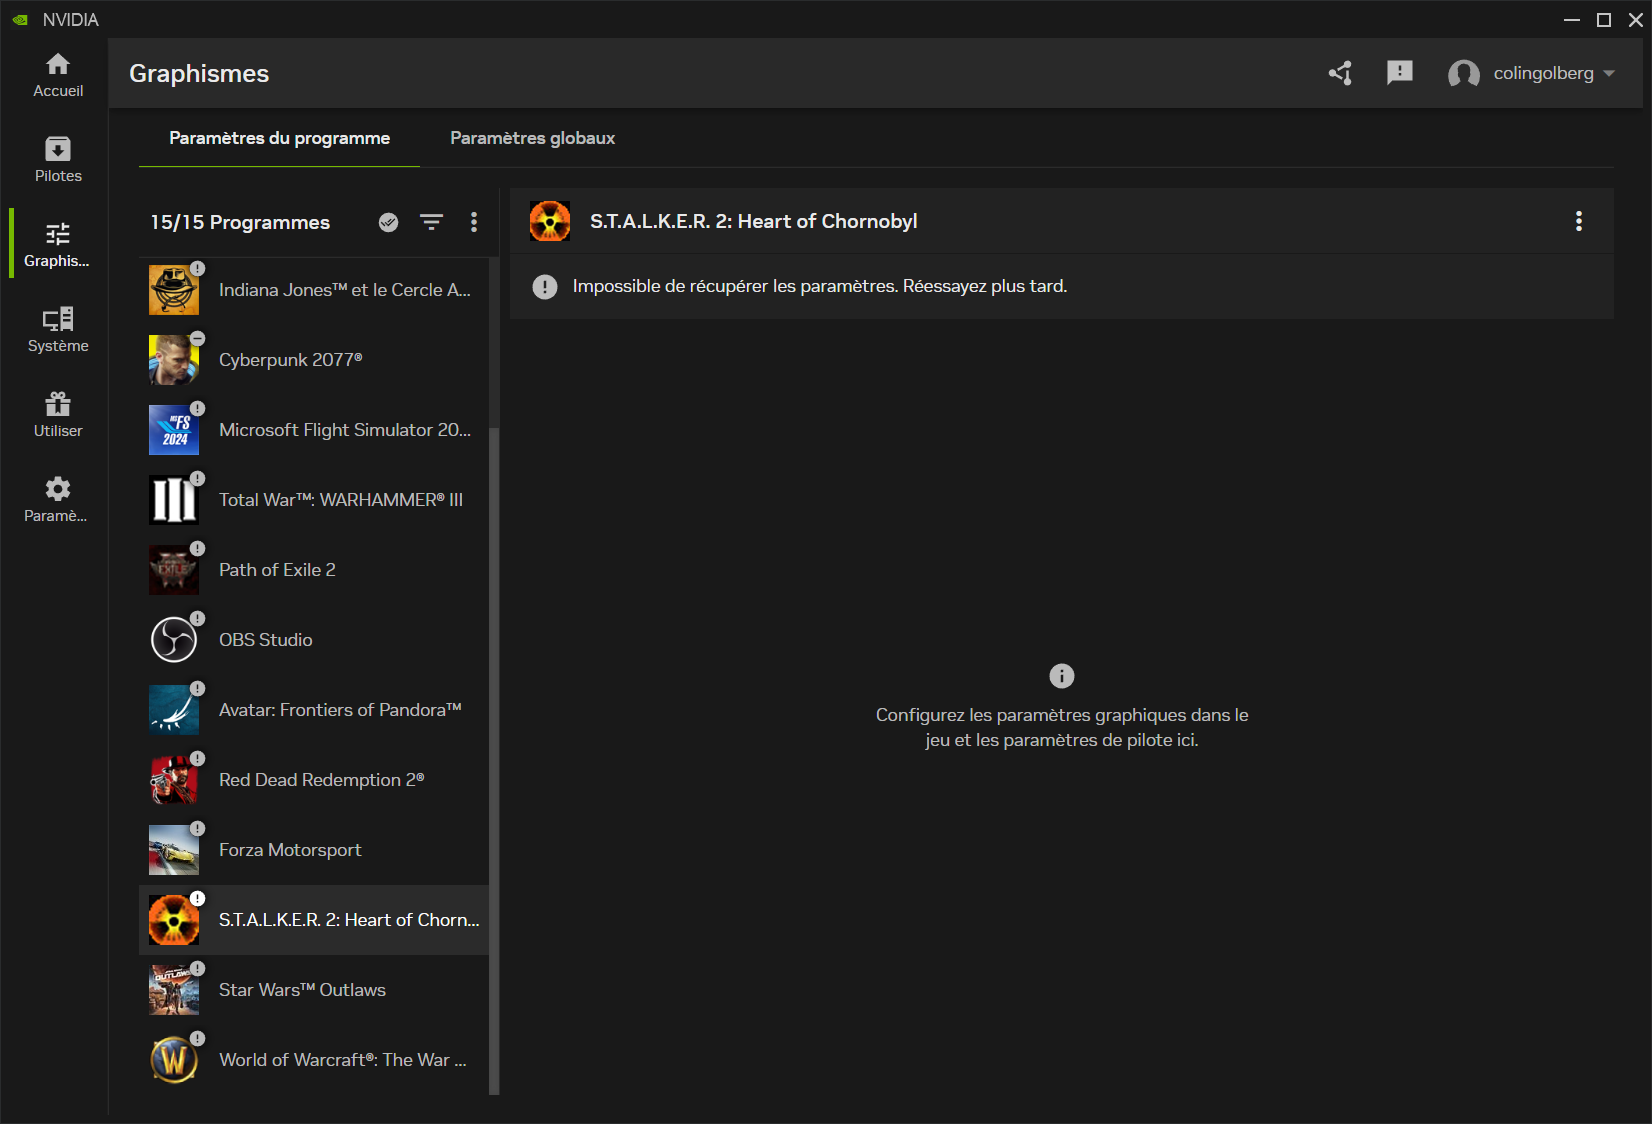Go to the Accueil home section
Screen dimensions: 1652x1124
58,76
